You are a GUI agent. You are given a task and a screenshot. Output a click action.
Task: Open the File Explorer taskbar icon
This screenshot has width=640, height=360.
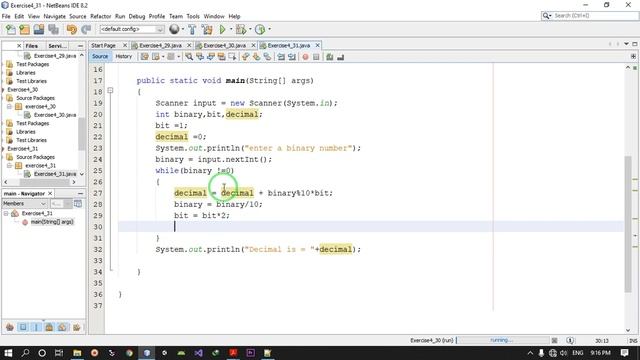pyautogui.click(x=77, y=353)
